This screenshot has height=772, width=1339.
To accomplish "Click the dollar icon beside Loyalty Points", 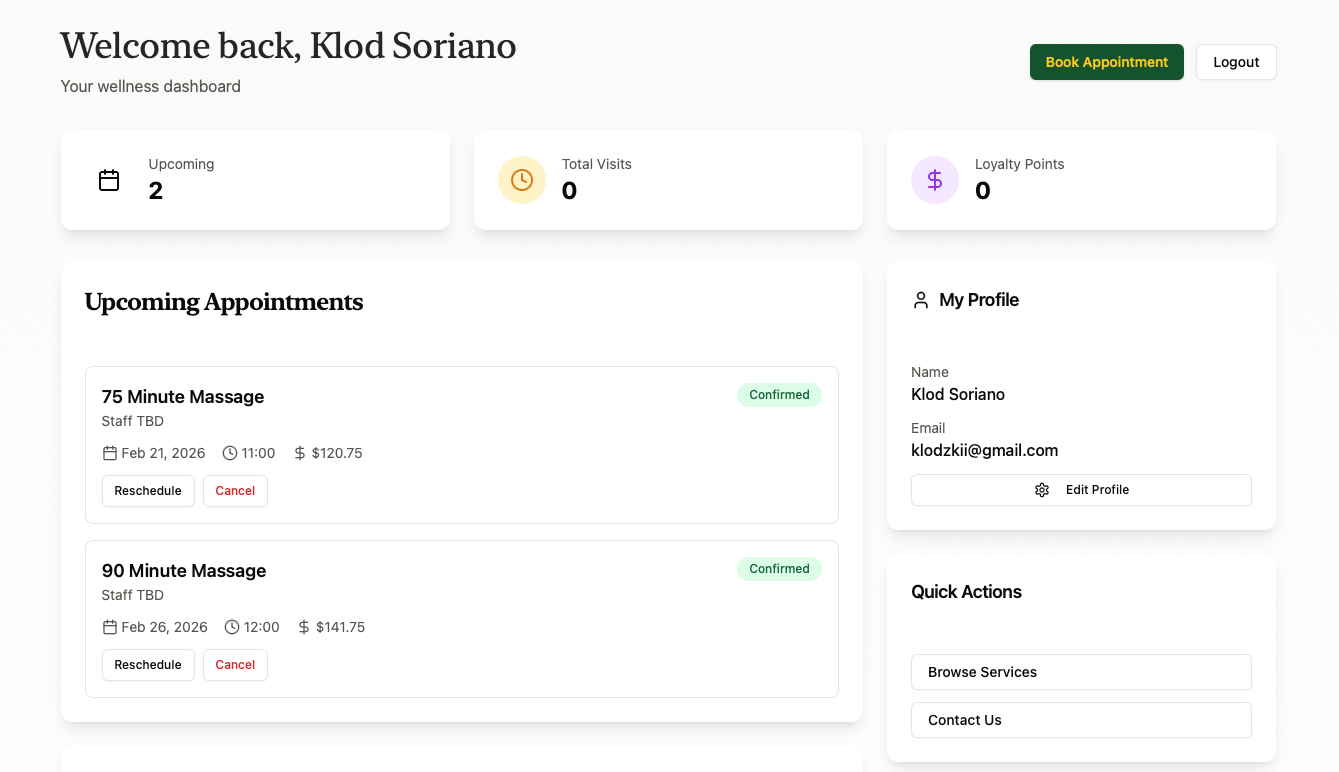I will pos(934,180).
